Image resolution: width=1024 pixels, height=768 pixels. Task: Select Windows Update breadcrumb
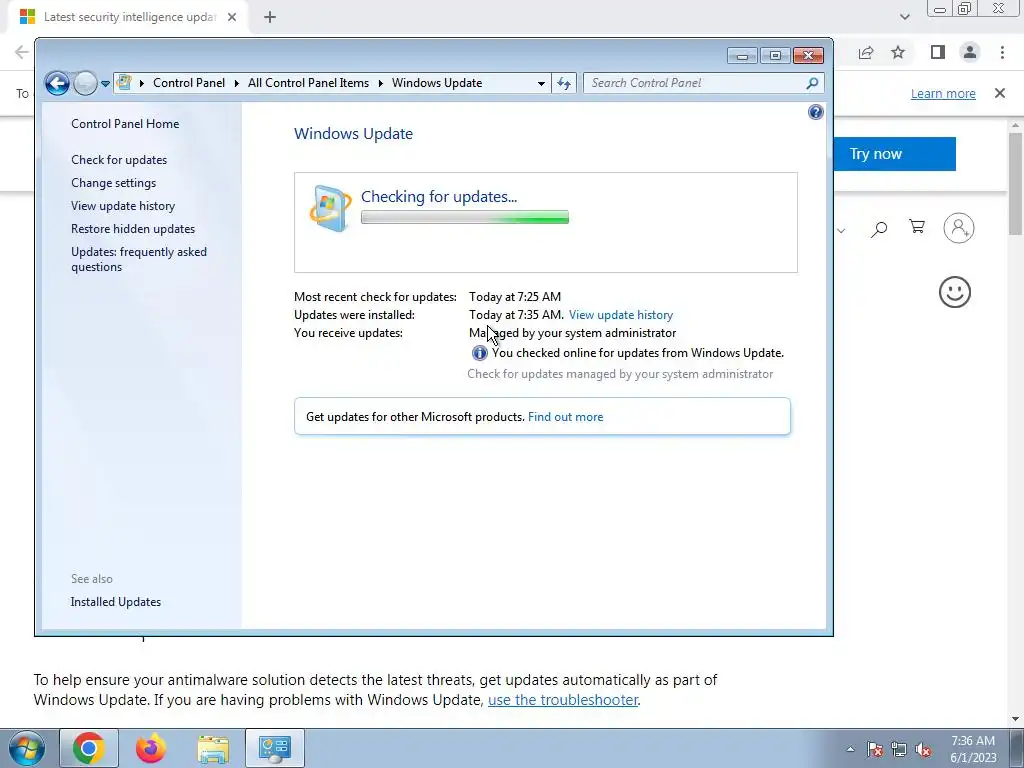pyautogui.click(x=437, y=83)
